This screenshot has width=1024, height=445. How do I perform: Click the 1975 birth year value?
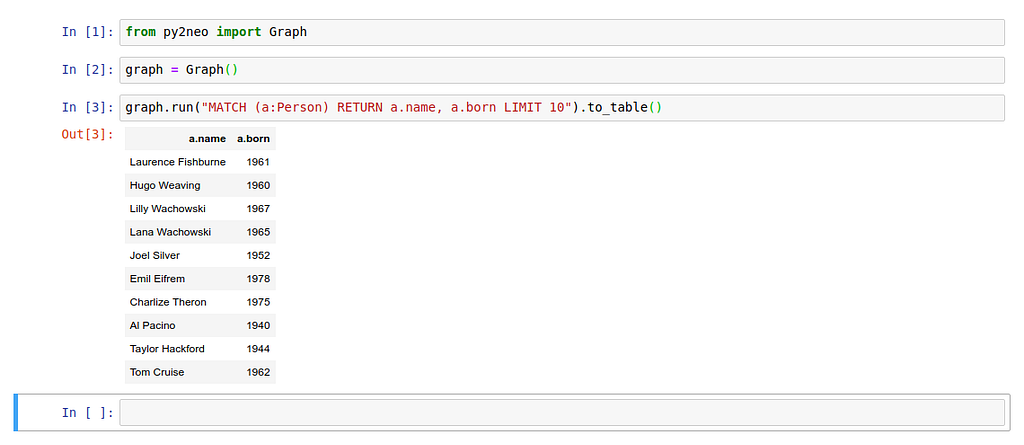258,302
